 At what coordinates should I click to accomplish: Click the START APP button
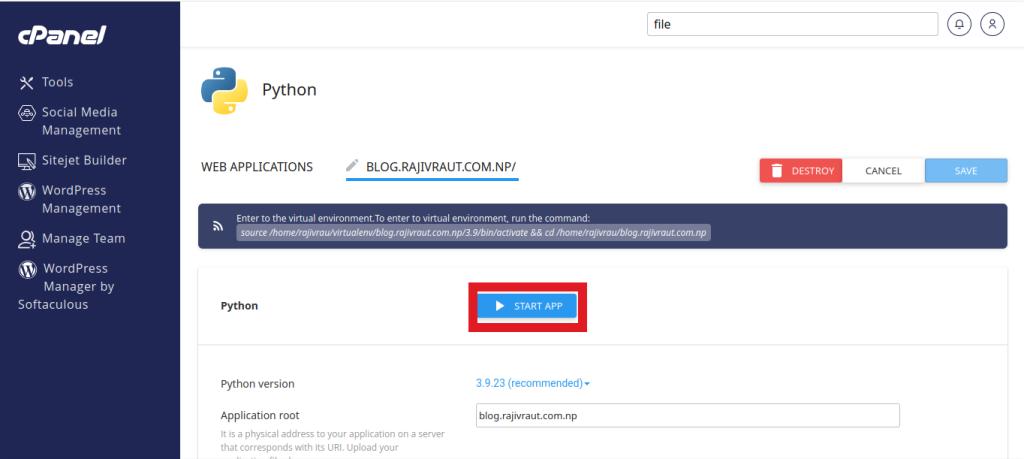tap(527, 306)
